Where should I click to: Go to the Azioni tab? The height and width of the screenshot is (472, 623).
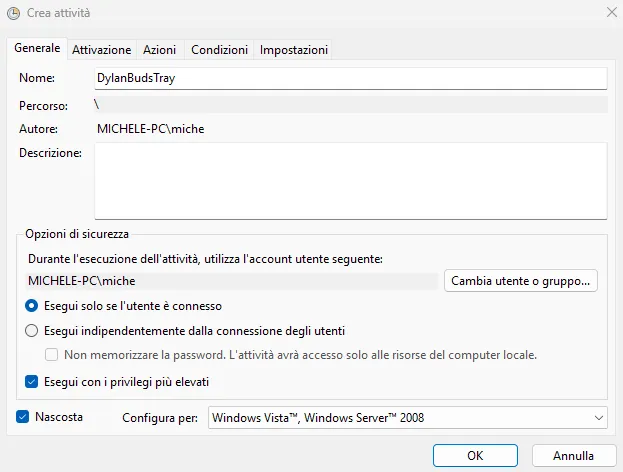[160, 50]
